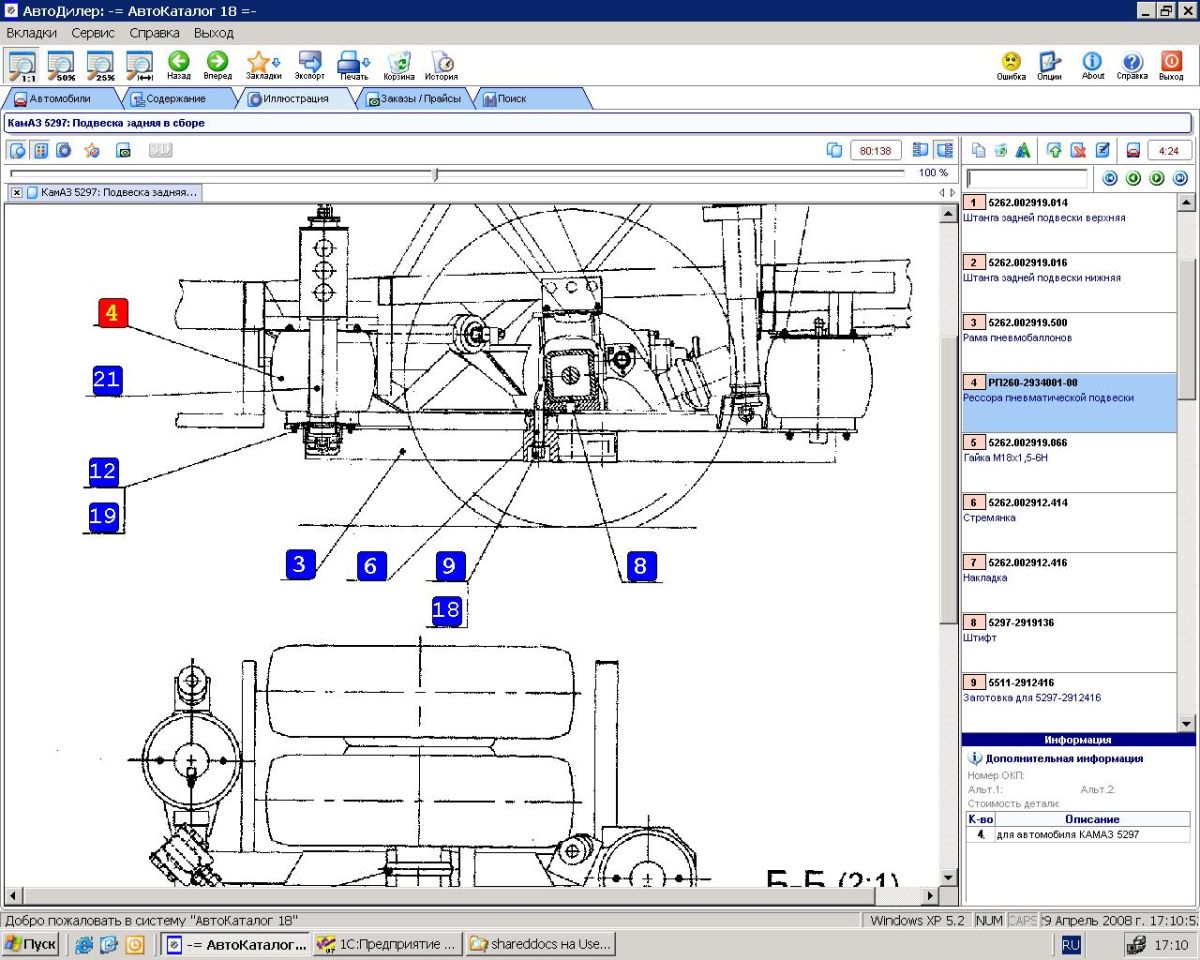Toggle the 1:1 zoom mode button
This screenshot has width=1200, height=960.
21,65
